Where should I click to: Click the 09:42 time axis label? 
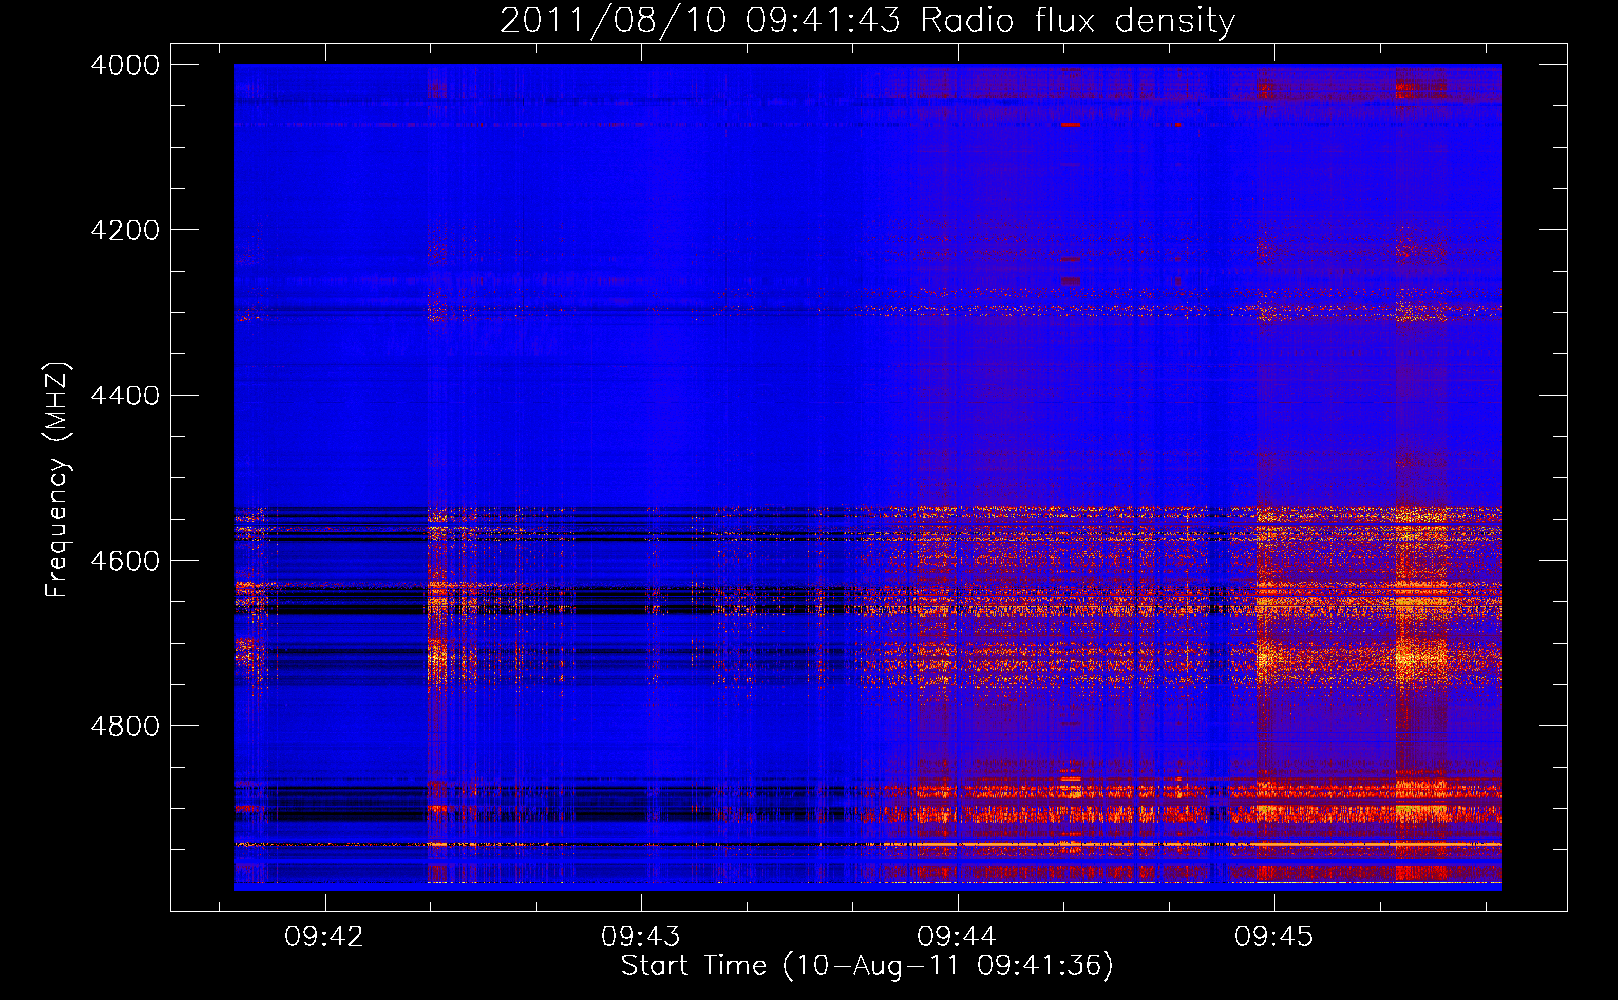tap(324, 937)
